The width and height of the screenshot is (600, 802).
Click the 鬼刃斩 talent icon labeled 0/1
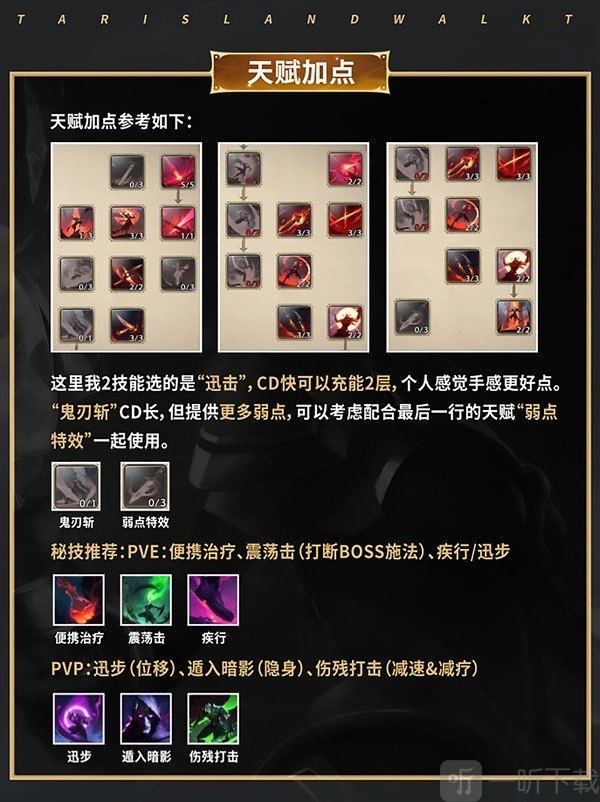tap(76, 486)
